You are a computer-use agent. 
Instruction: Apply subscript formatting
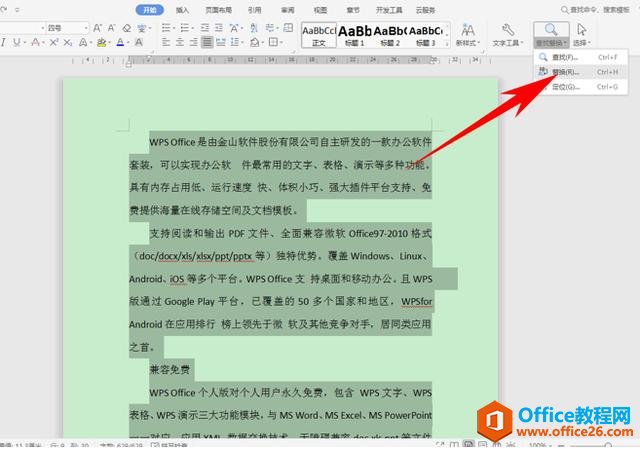(68, 42)
